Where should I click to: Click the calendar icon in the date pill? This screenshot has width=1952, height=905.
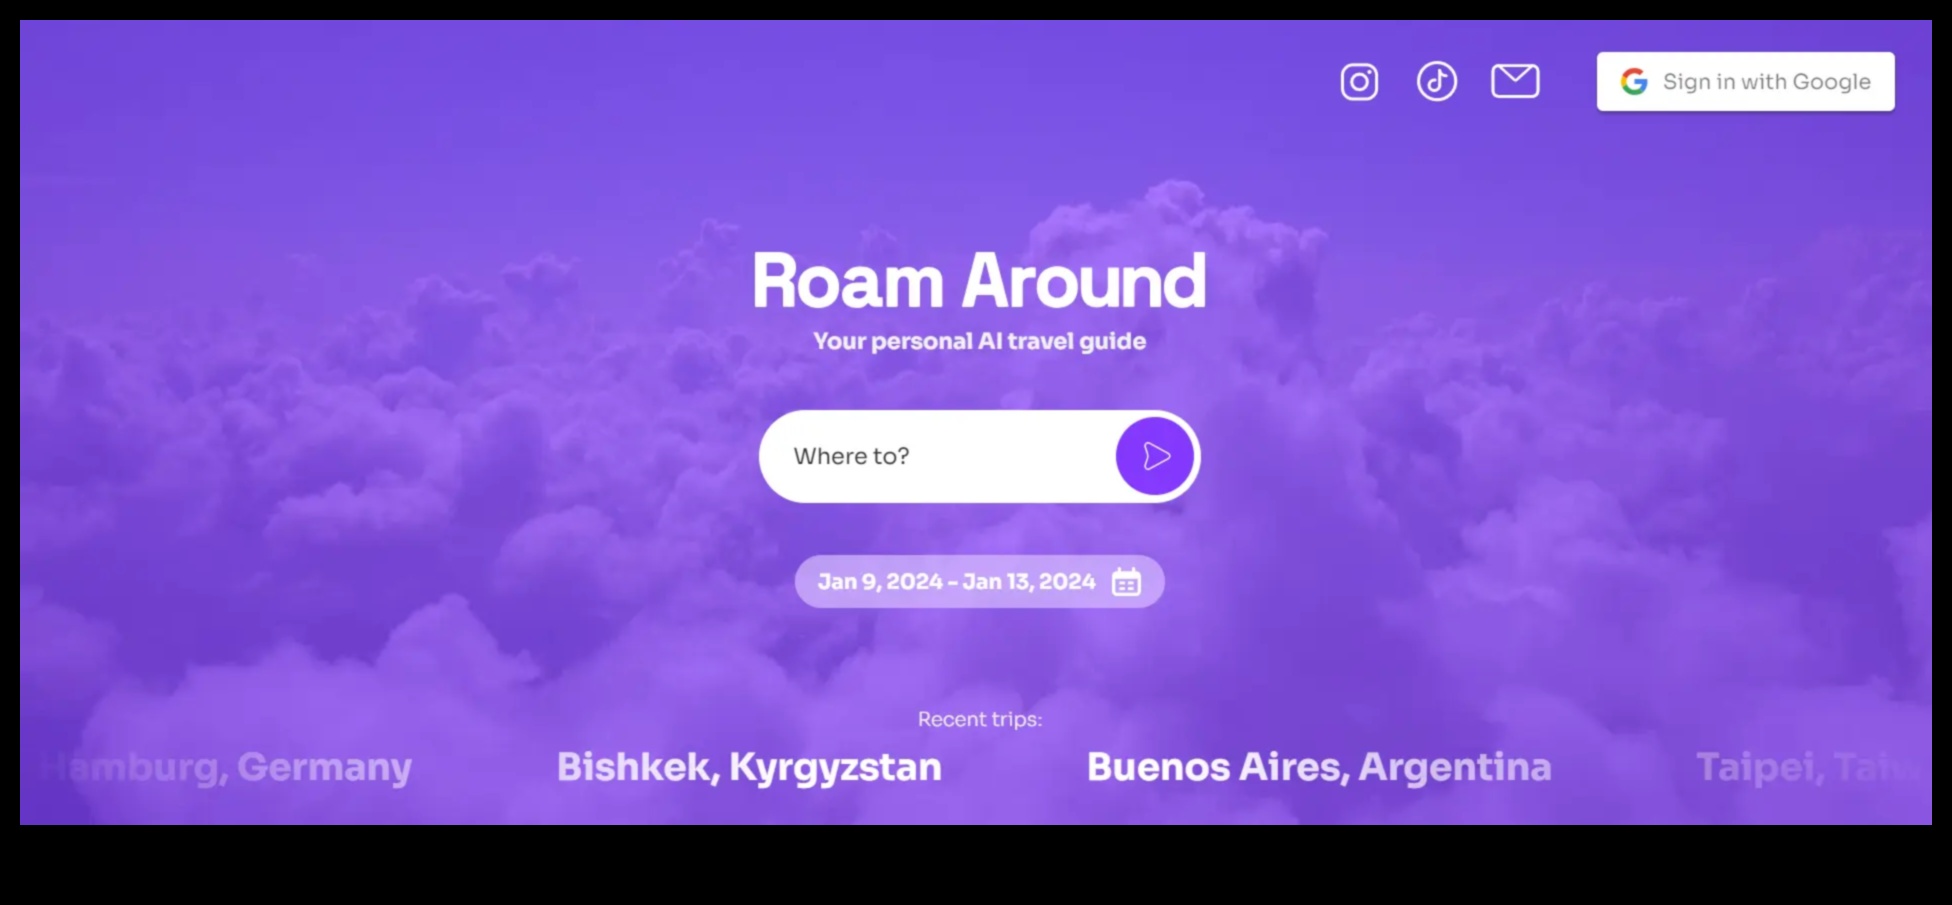[x=1126, y=580]
